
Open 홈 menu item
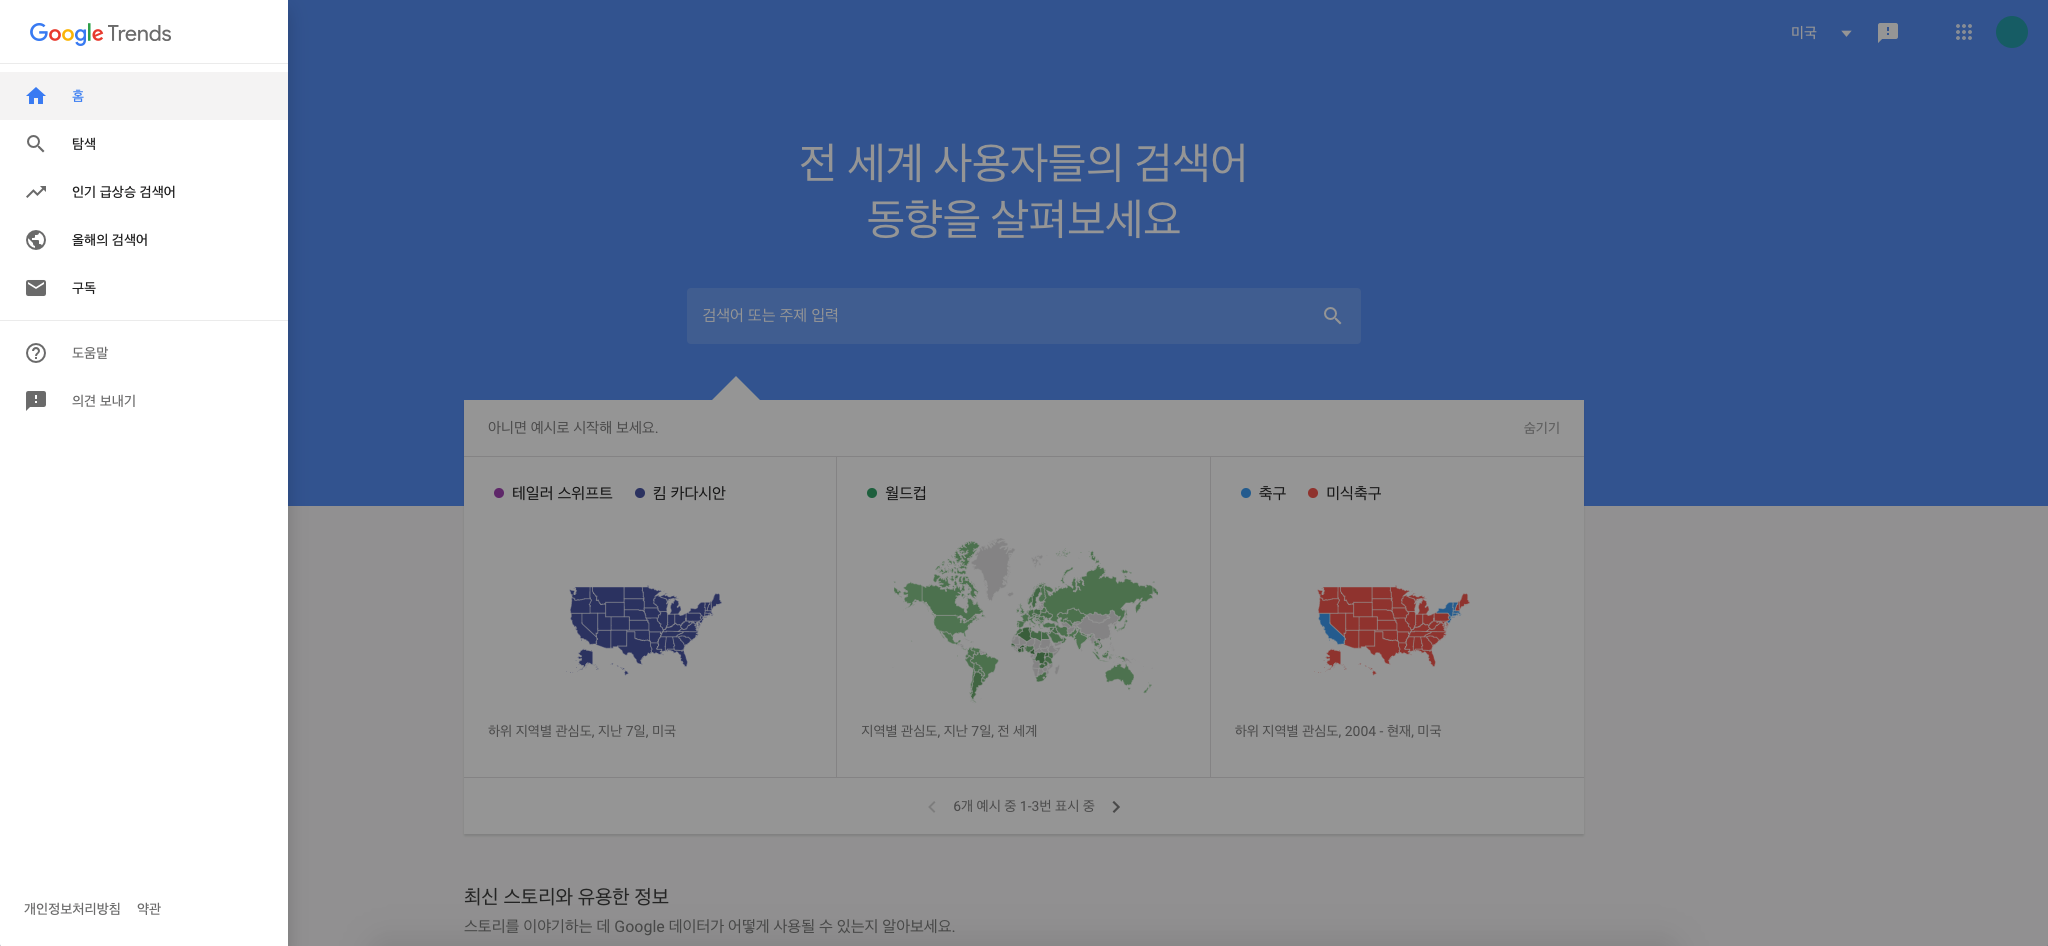(144, 96)
